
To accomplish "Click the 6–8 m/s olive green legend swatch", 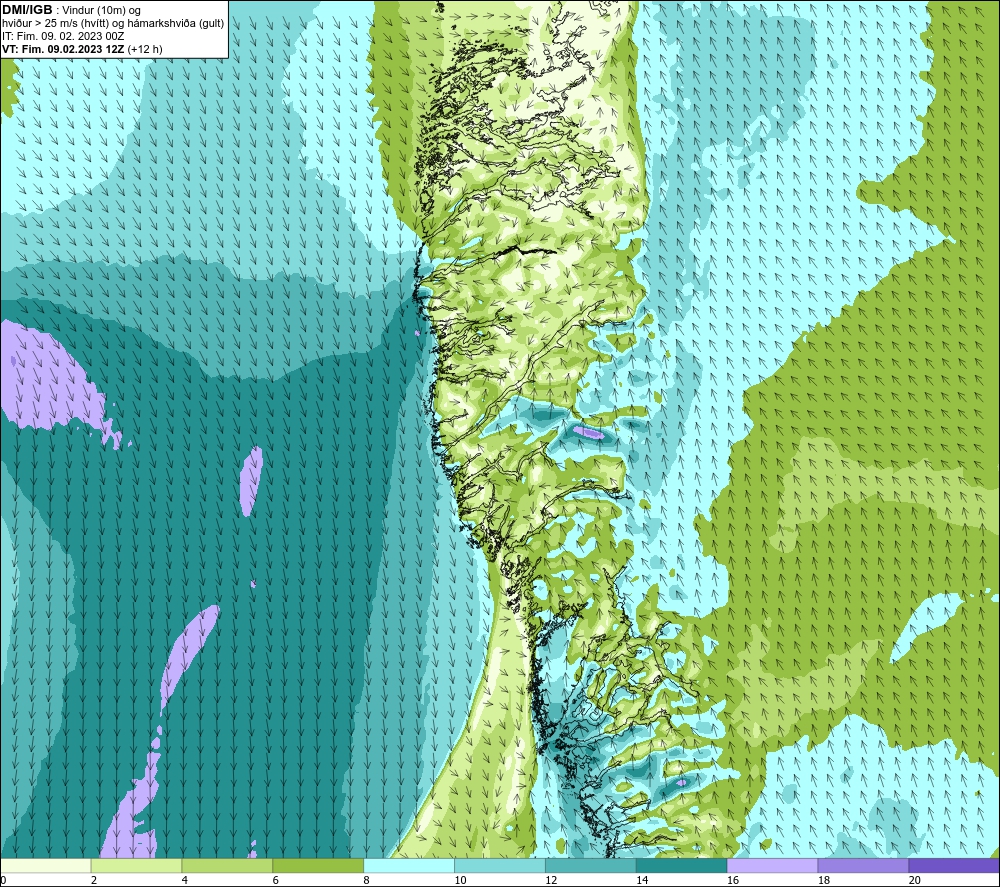I will point(318,866).
